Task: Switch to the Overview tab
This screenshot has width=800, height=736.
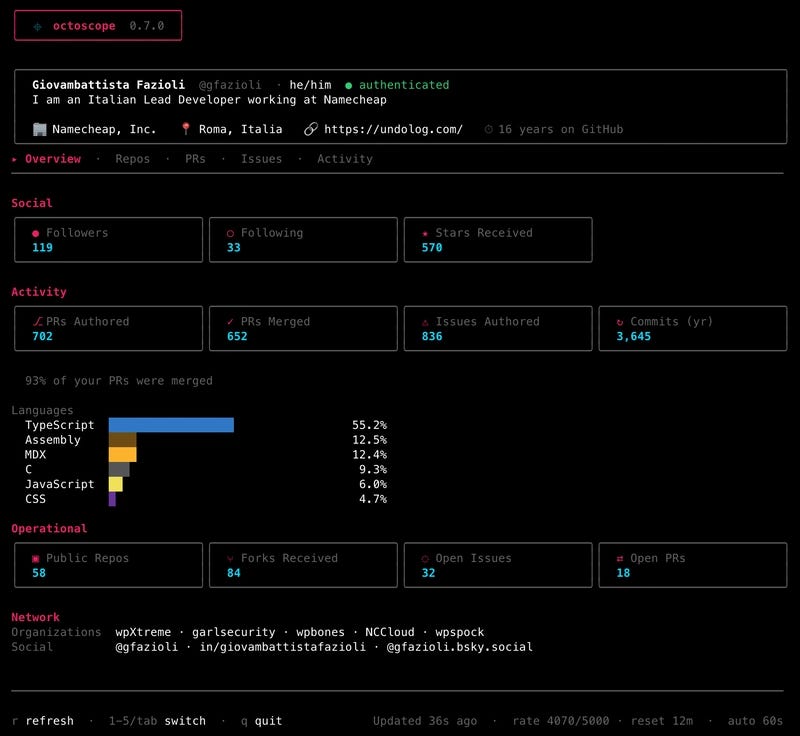Action: (53, 159)
